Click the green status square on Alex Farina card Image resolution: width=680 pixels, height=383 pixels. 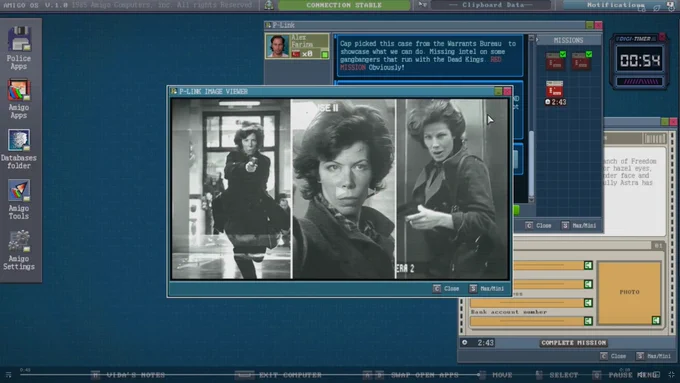click(324, 54)
